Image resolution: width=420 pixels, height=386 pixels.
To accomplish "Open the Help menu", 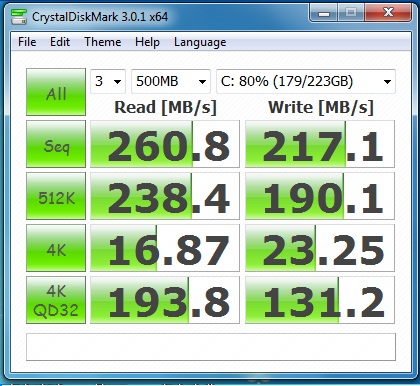I will (147, 42).
